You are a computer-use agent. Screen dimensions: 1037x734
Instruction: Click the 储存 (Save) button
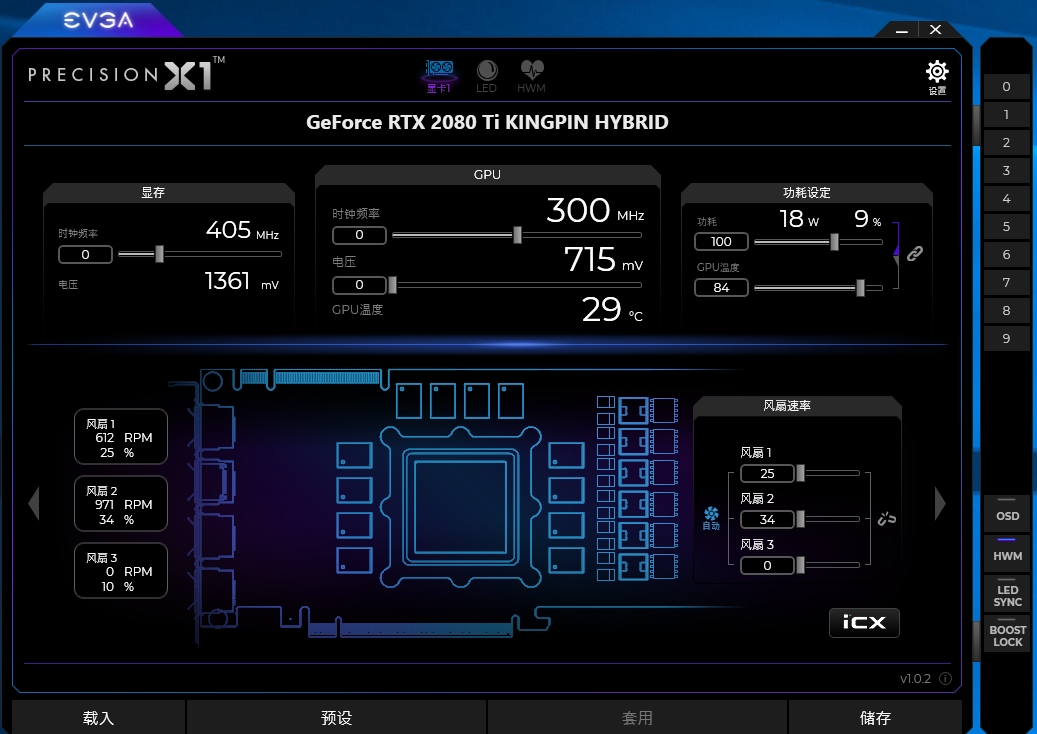click(x=875, y=717)
